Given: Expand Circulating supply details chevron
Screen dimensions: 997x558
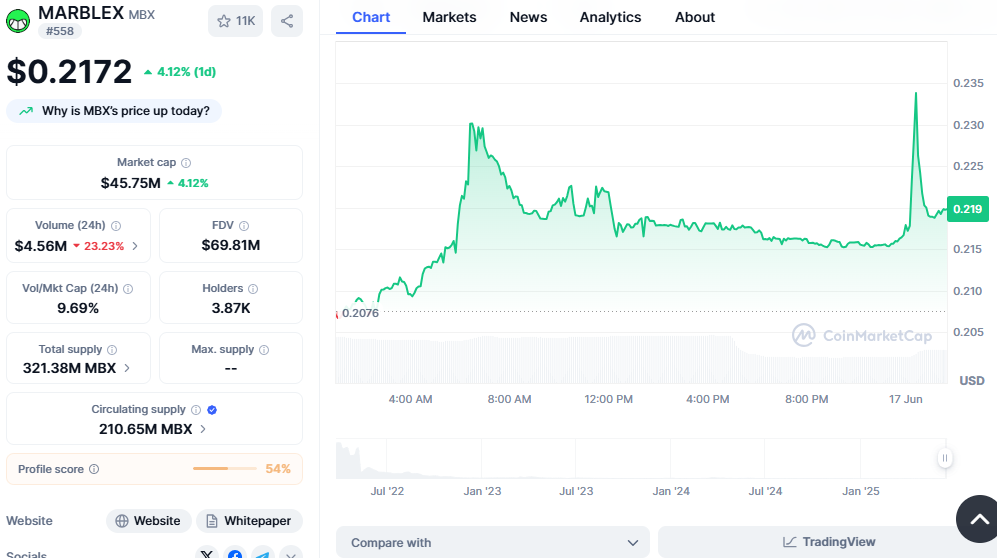Looking at the screenshot, I should click(203, 429).
